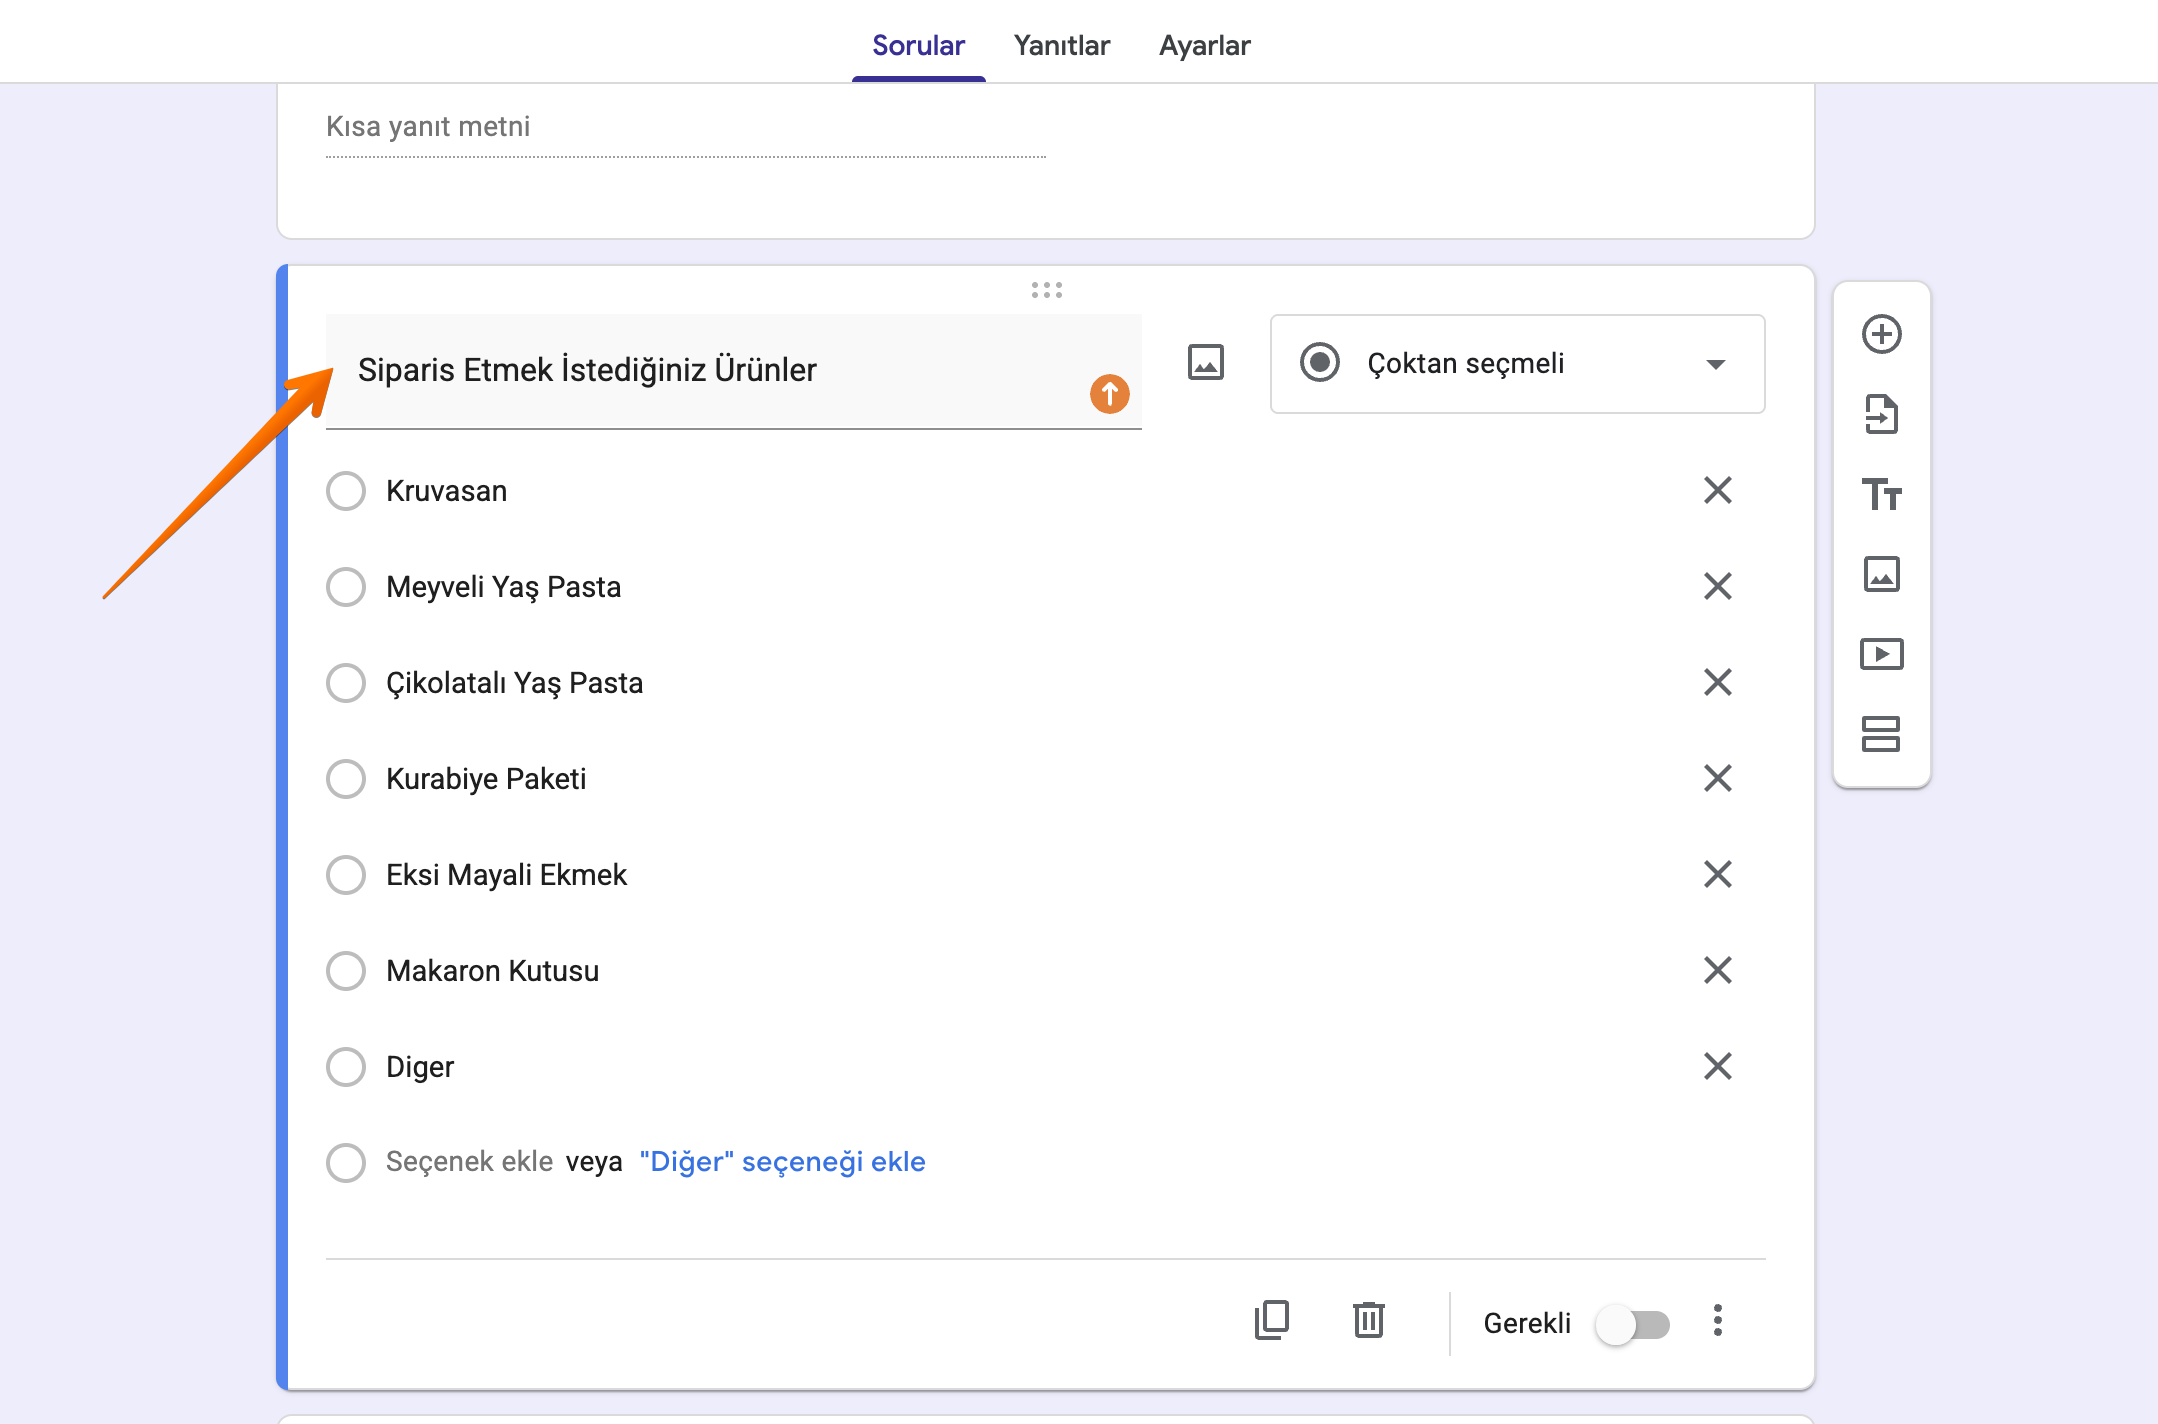Add a video from the side toolbar

(x=1881, y=654)
